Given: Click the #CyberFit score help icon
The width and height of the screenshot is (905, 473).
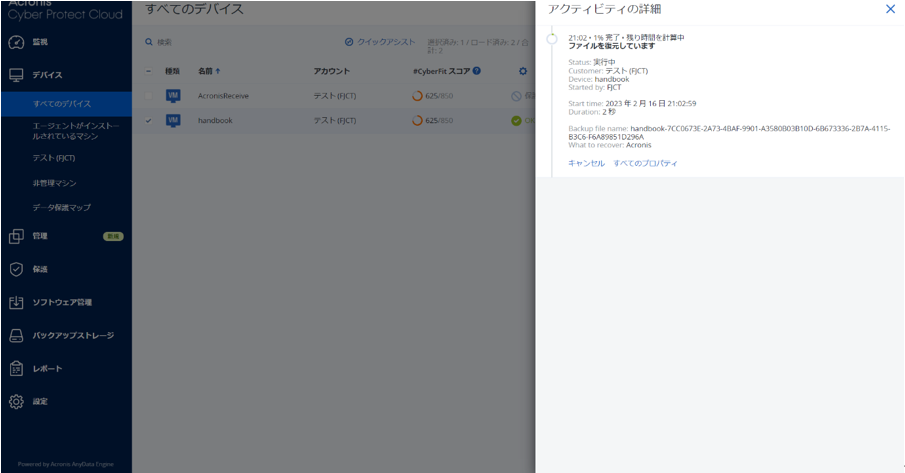Looking at the screenshot, I should 477,71.
